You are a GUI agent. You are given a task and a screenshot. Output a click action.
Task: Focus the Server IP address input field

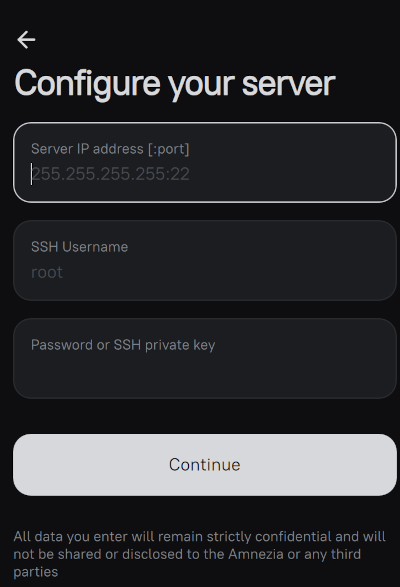[205, 162]
